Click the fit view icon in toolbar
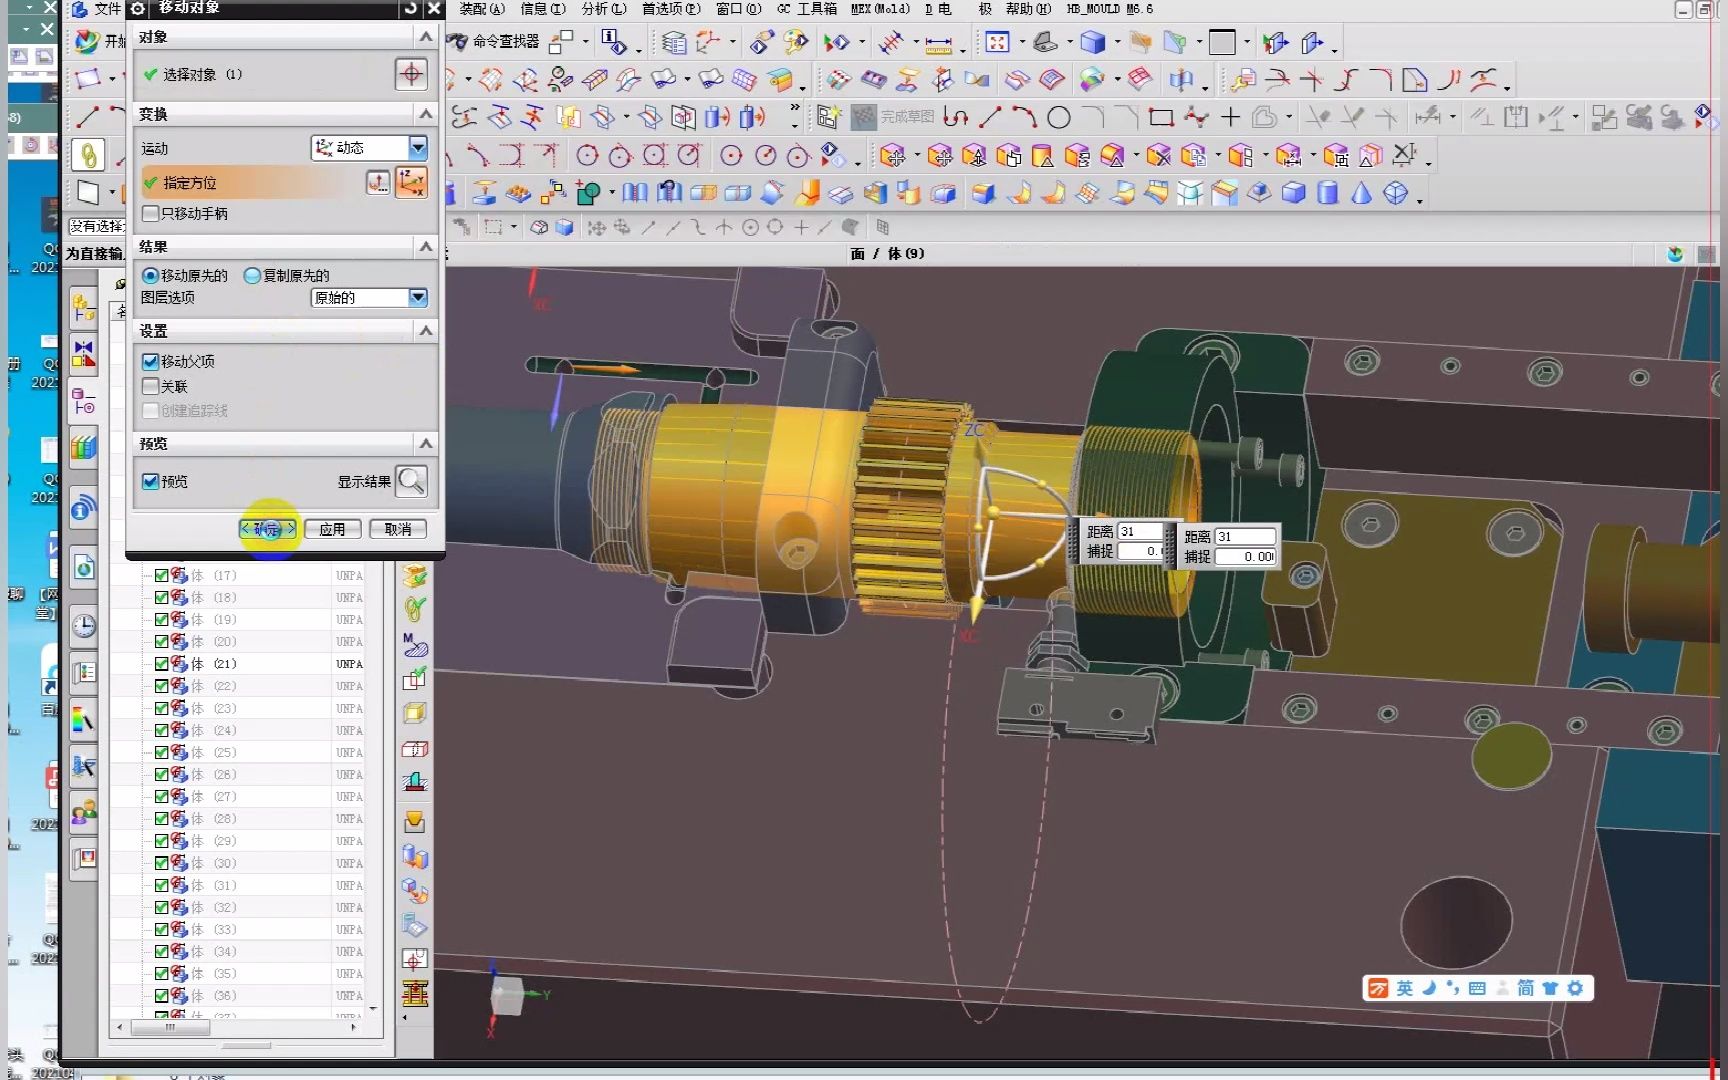This screenshot has width=1728, height=1080. [x=997, y=42]
